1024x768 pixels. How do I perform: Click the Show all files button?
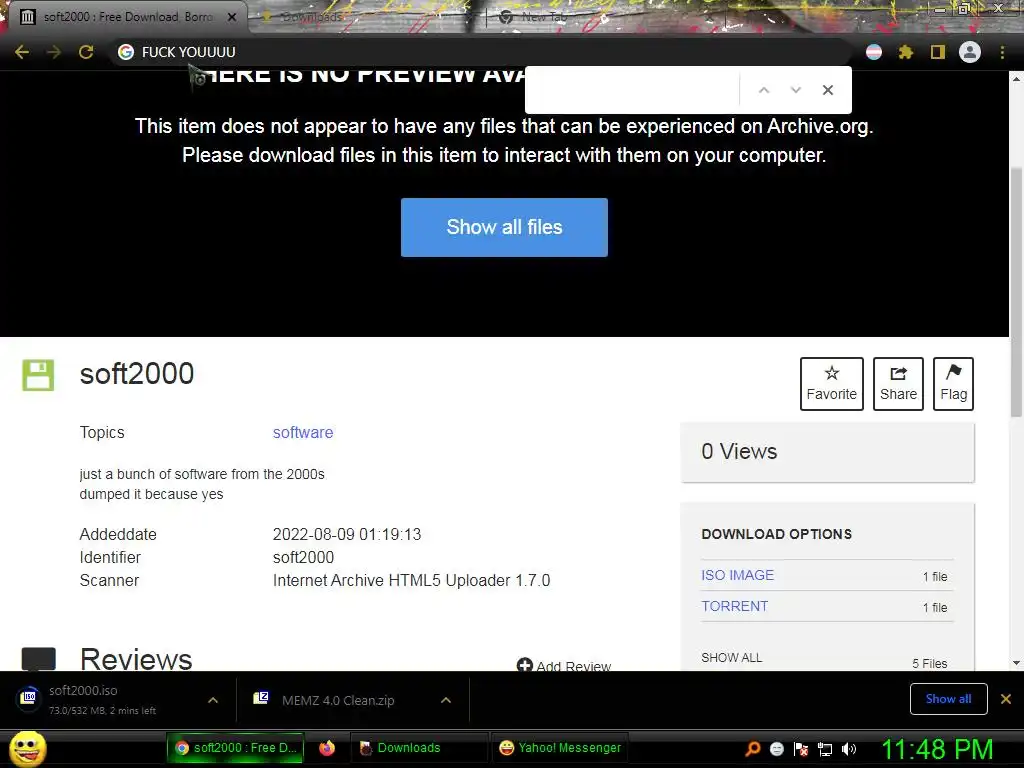point(504,227)
